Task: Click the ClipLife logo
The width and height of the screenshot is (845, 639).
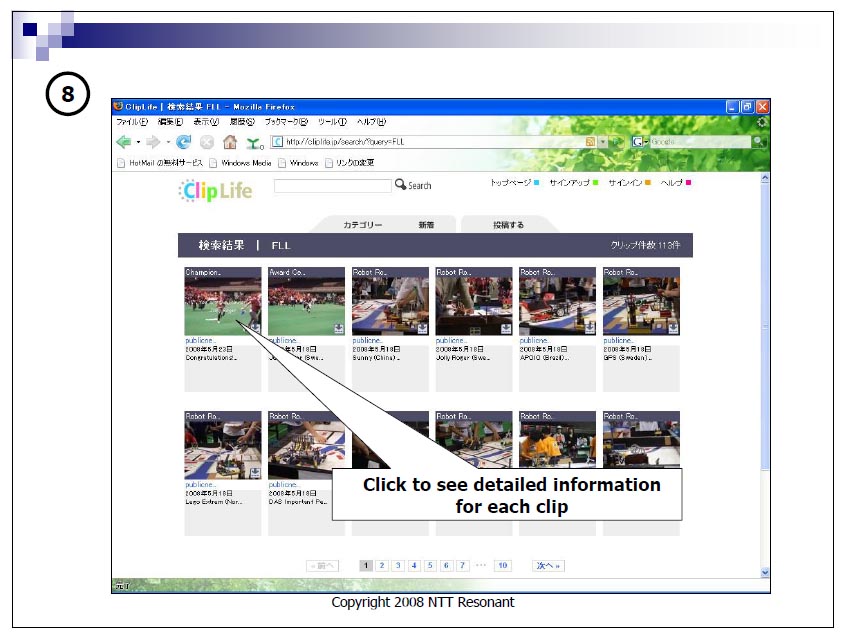Action: point(216,191)
